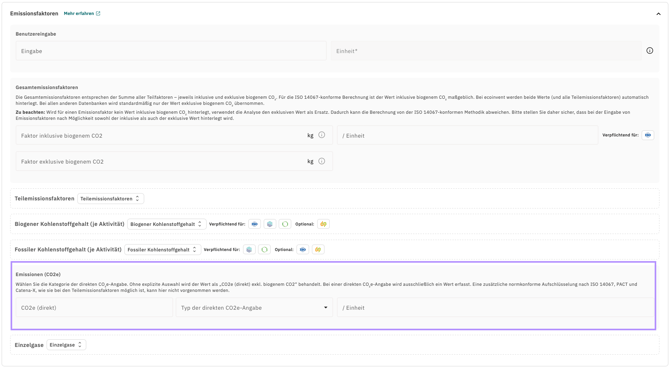Click blue mandatory badge in Biogener Kohlenstoffgehalt row

(255, 224)
